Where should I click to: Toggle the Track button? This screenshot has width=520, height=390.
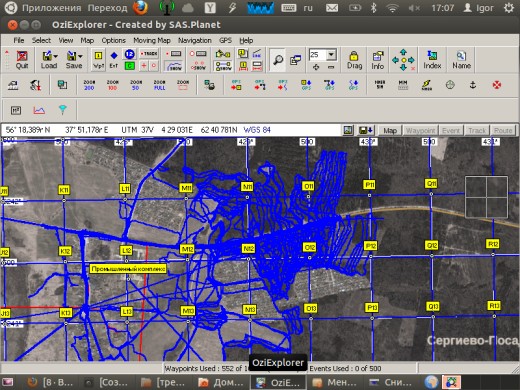tap(149, 54)
